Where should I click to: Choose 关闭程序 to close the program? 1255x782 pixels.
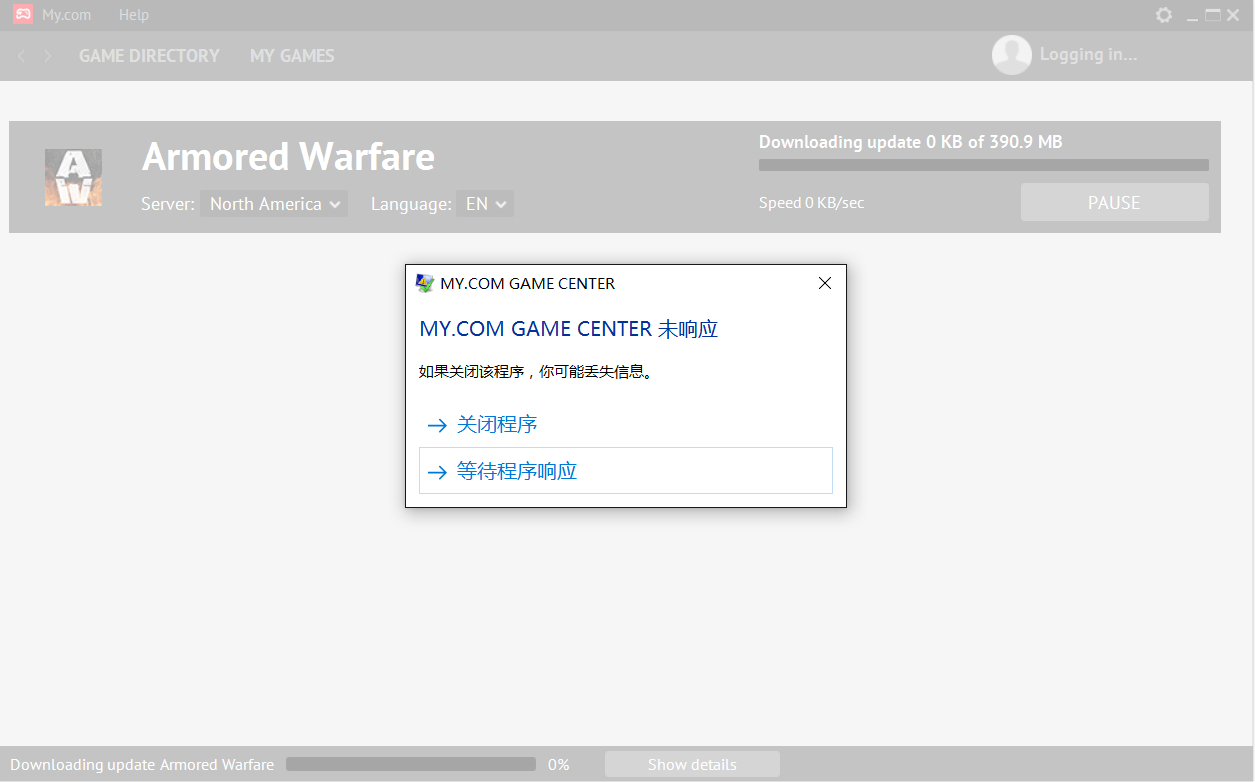coord(626,425)
